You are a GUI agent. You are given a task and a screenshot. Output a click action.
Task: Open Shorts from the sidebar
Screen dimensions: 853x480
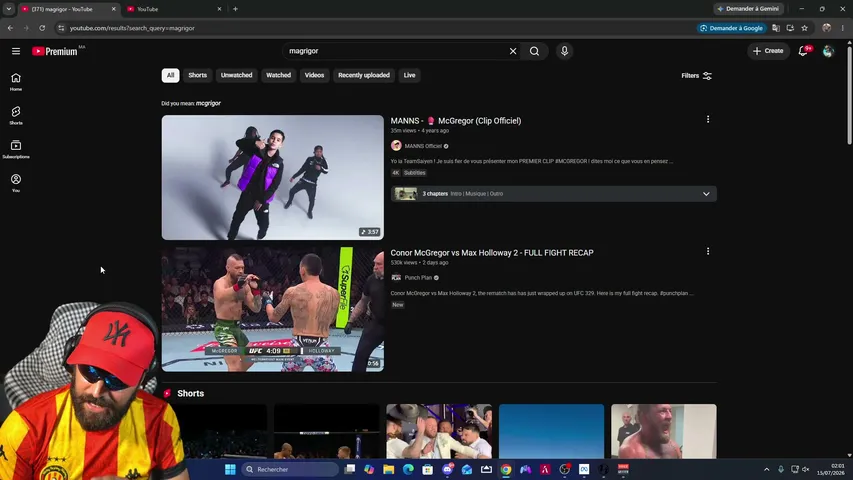(16, 116)
